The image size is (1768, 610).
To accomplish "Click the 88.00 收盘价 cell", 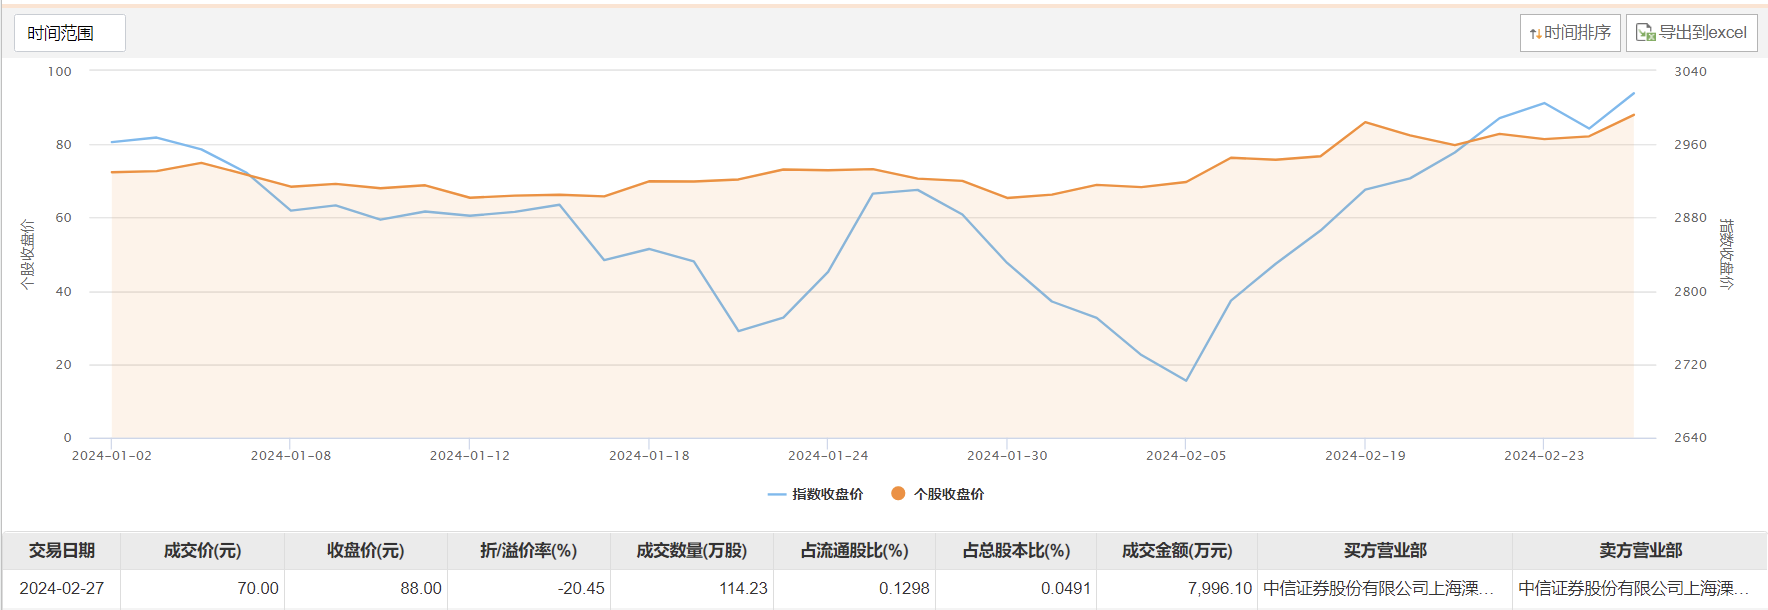I will click(x=366, y=588).
